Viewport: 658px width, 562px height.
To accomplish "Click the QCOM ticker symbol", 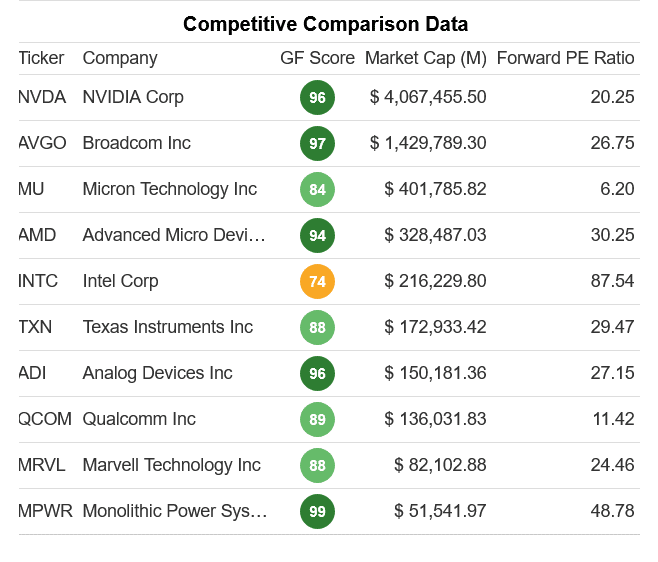I will pyautogui.click(x=46, y=419).
